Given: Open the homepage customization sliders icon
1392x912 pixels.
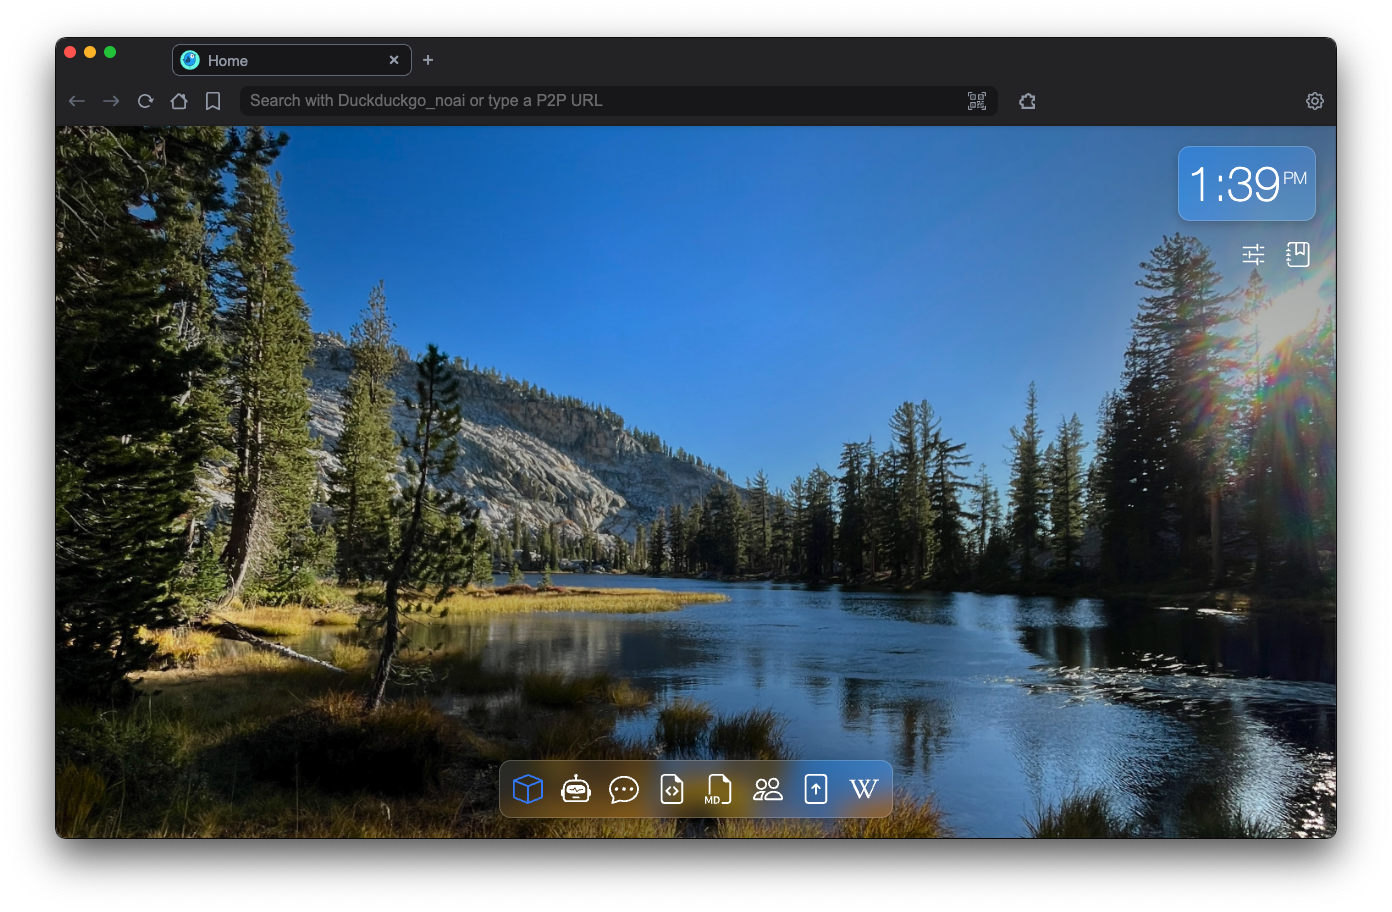Looking at the screenshot, I should tap(1253, 254).
